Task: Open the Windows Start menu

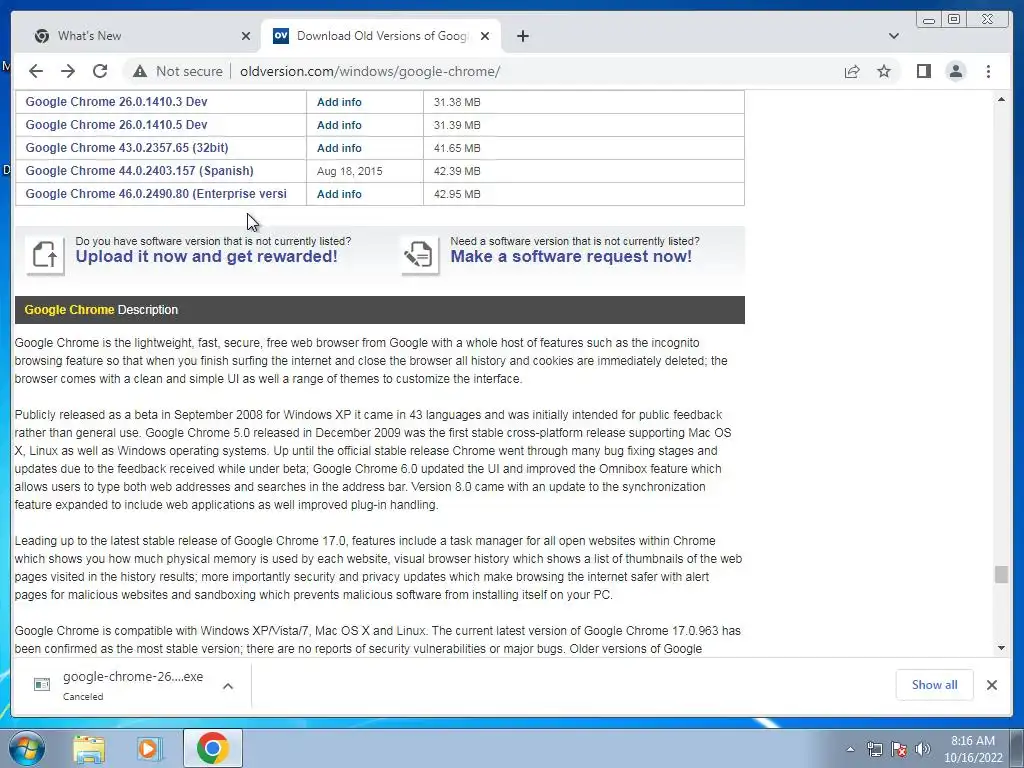Action: click(x=27, y=748)
